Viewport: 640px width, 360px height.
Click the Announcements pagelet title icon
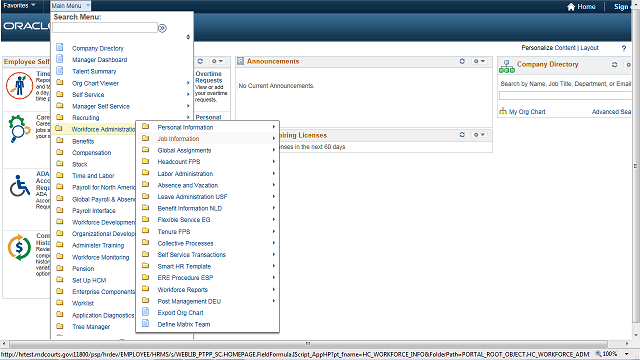(x=240, y=61)
